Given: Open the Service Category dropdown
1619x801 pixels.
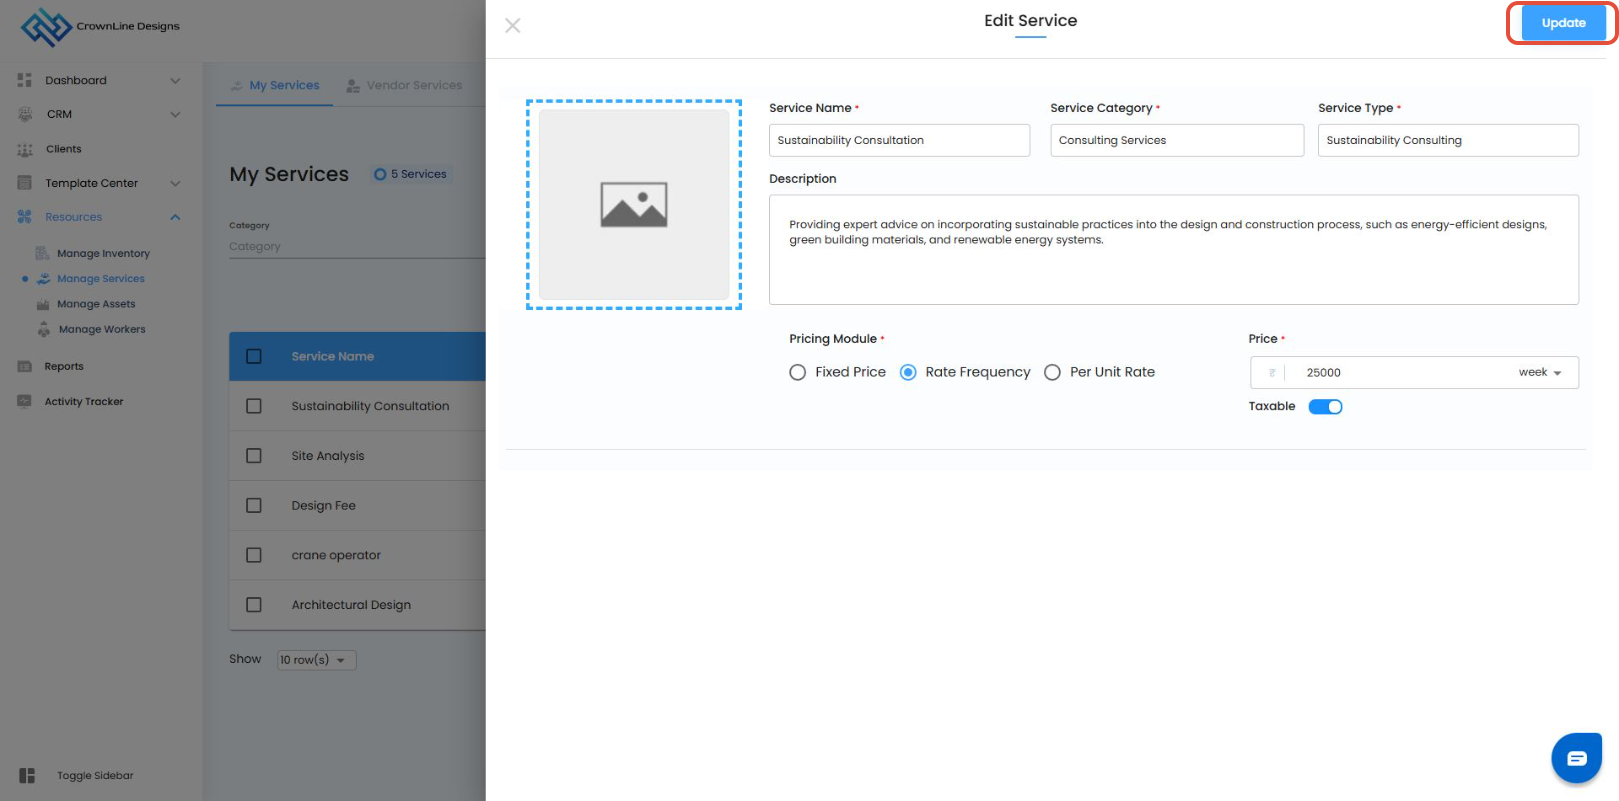Looking at the screenshot, I should click(1177, 140).
